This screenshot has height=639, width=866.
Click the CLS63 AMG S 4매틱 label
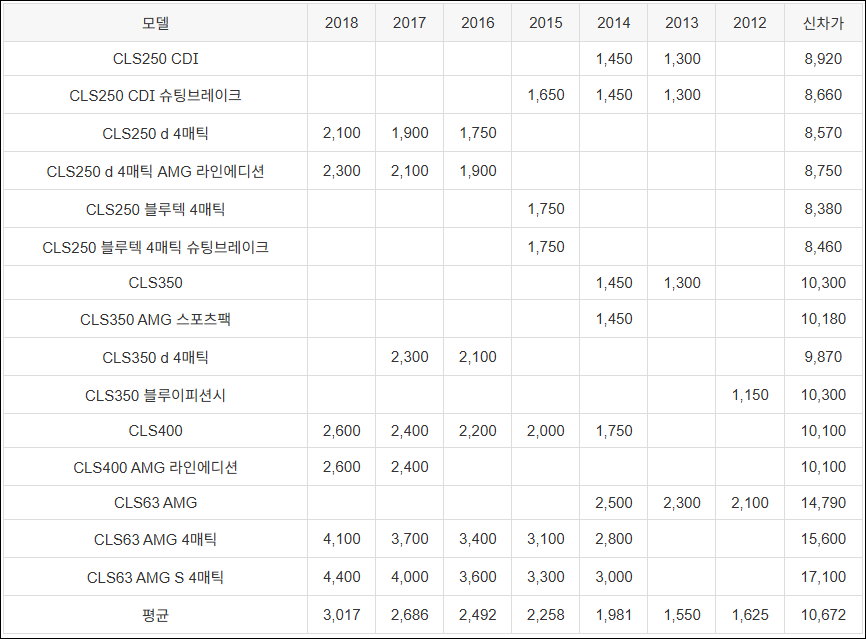click(155, 578)
